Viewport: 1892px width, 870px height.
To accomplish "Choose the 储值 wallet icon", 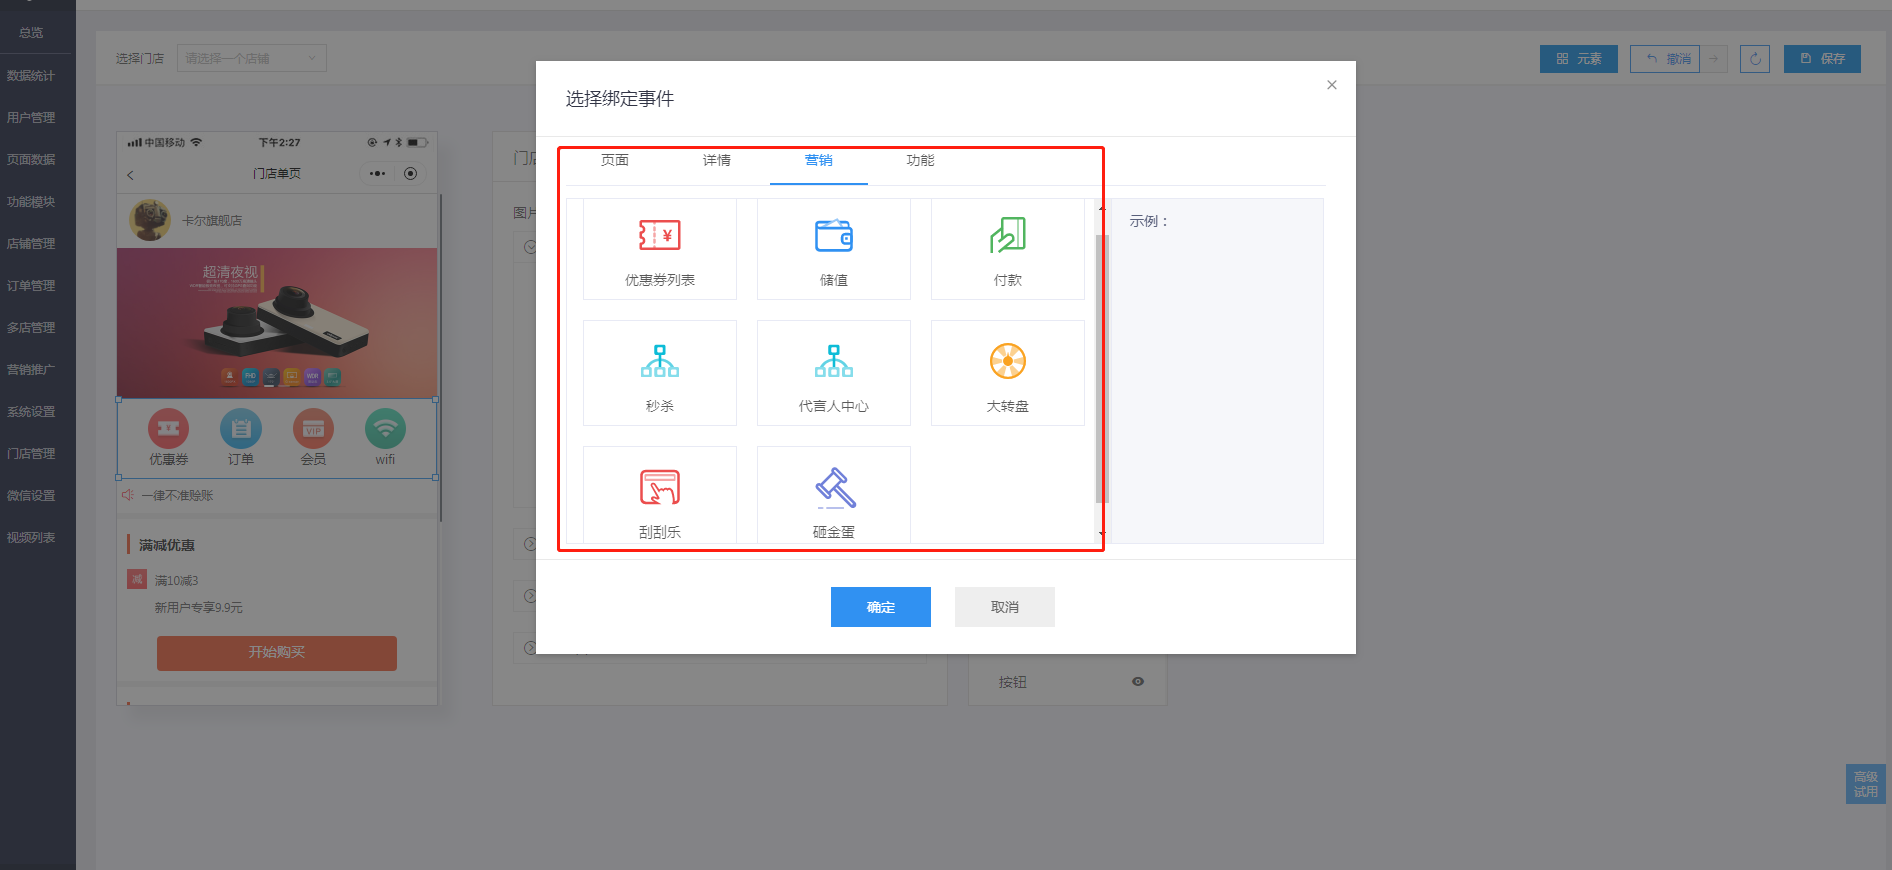I will point(833,236).
